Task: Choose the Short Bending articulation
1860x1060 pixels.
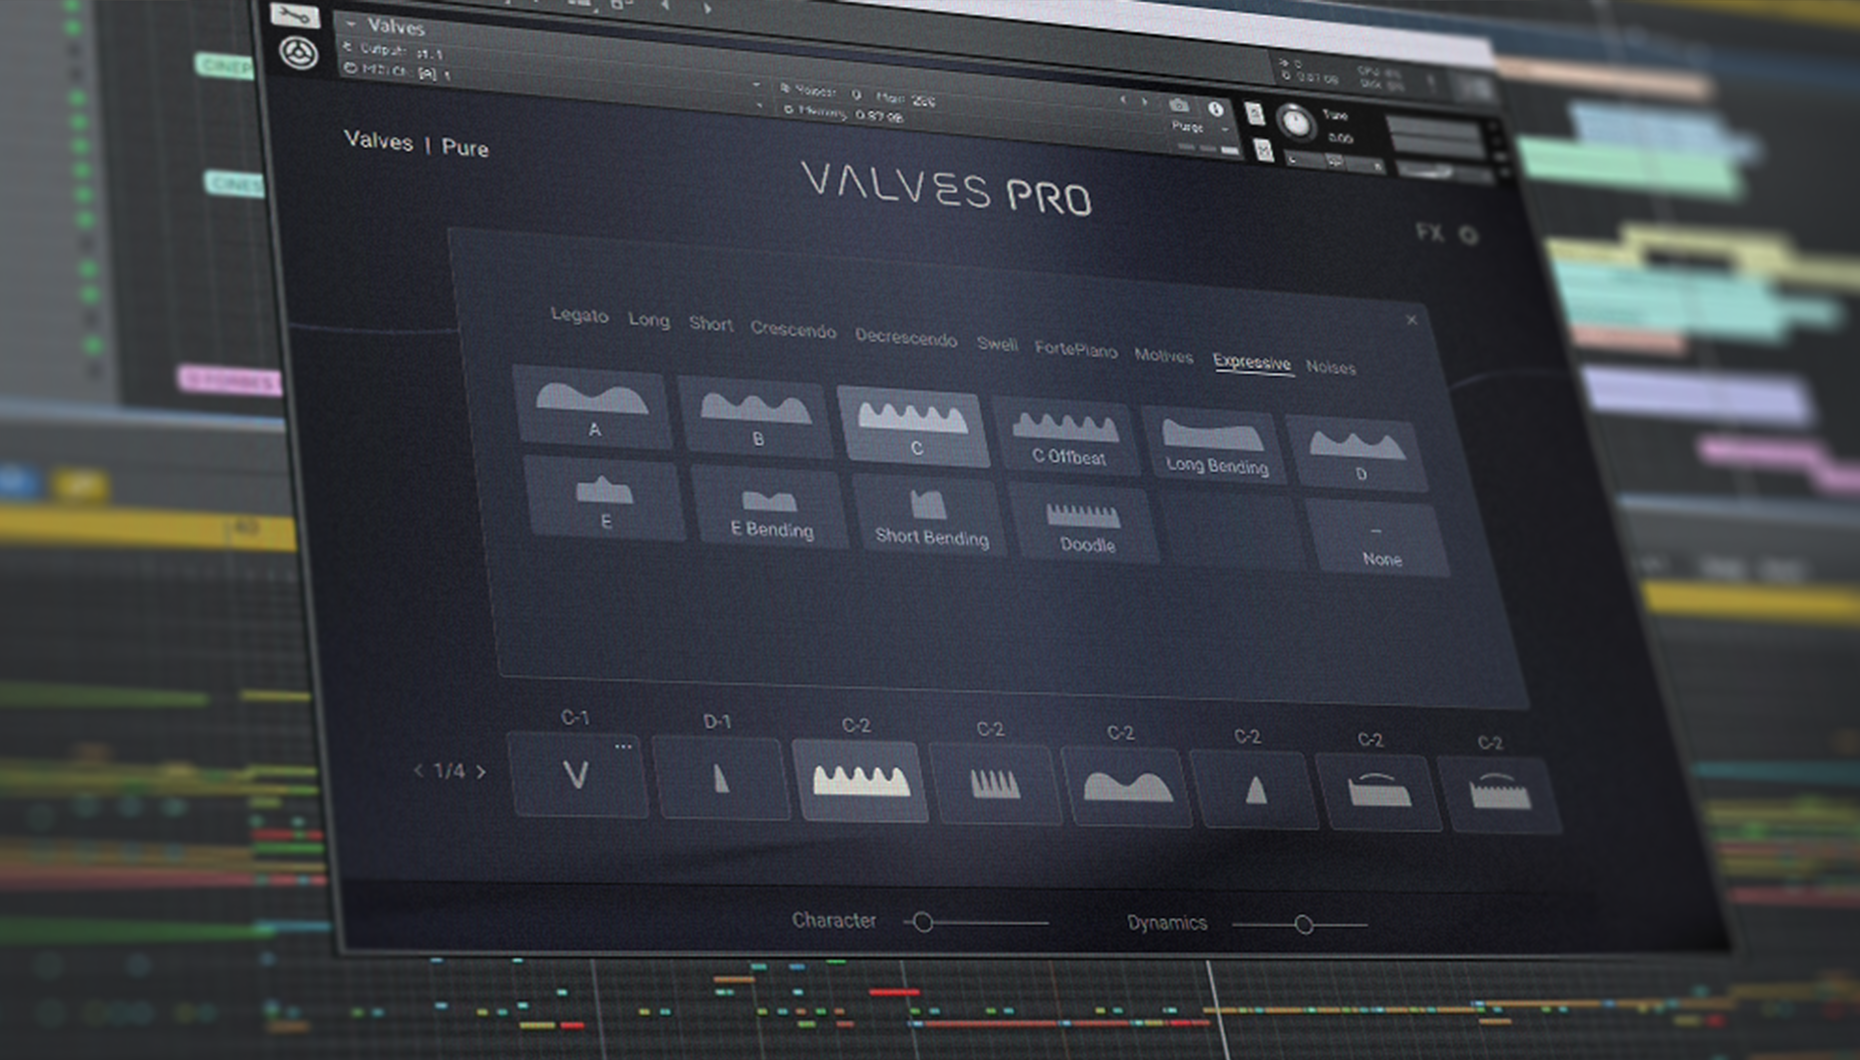Action: click(x=931, y=516)
